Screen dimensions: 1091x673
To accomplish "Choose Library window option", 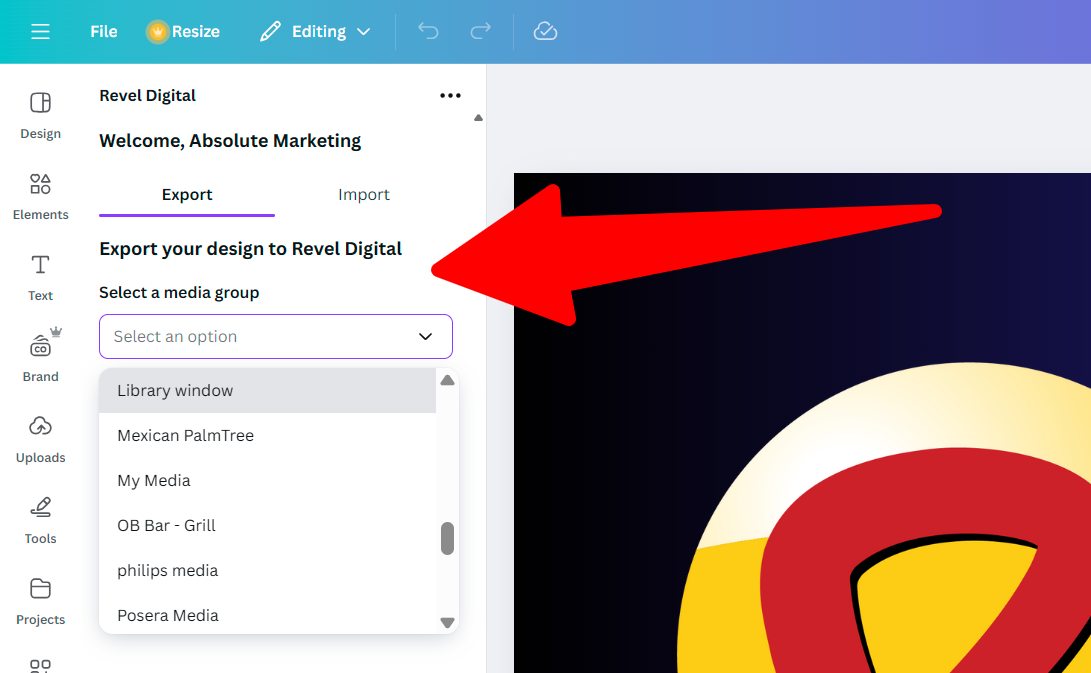I will (267, 390).
